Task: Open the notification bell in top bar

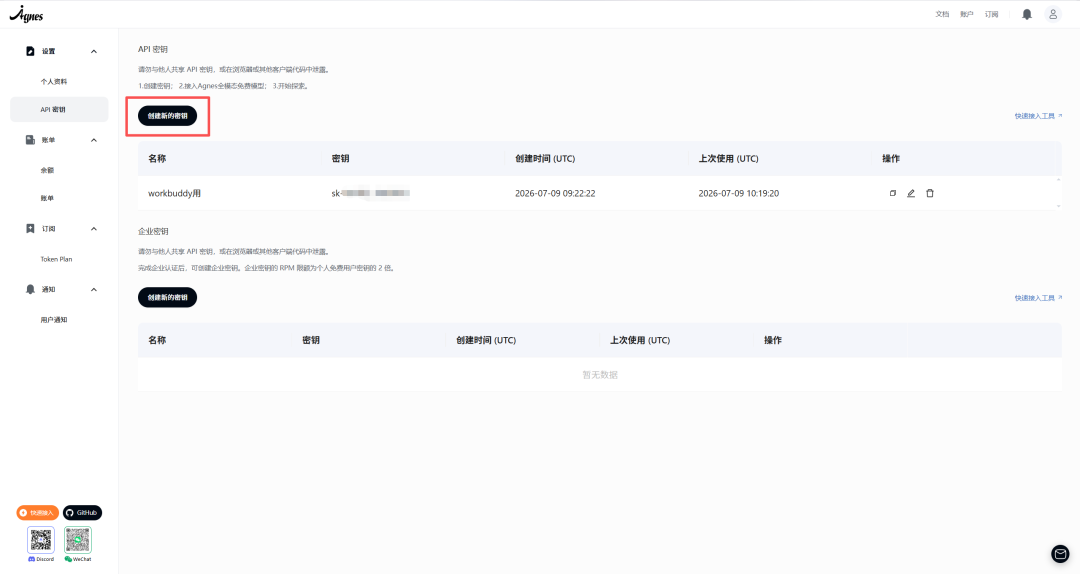Action: click(x=1026, y=14)
